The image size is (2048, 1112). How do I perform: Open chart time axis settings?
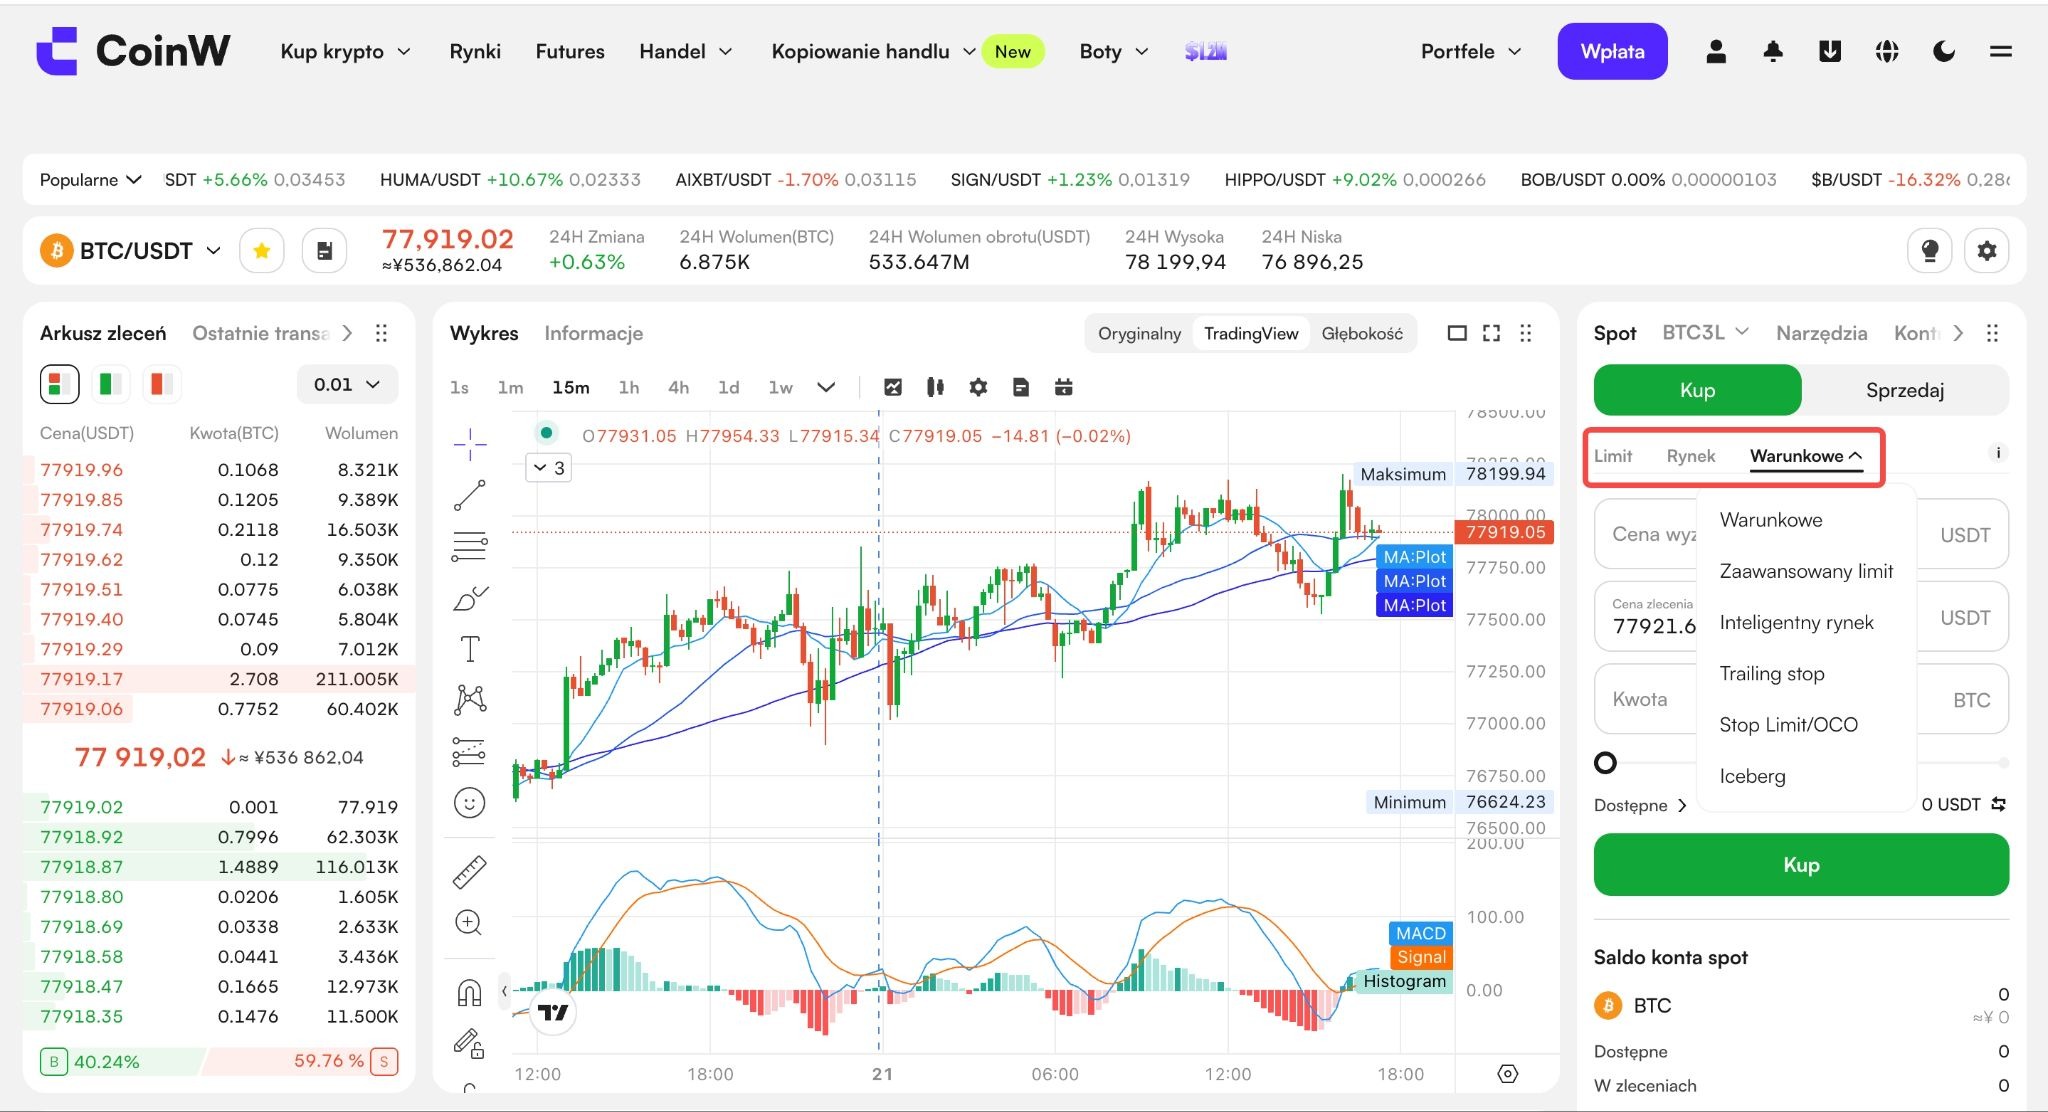point(1508,1074)
